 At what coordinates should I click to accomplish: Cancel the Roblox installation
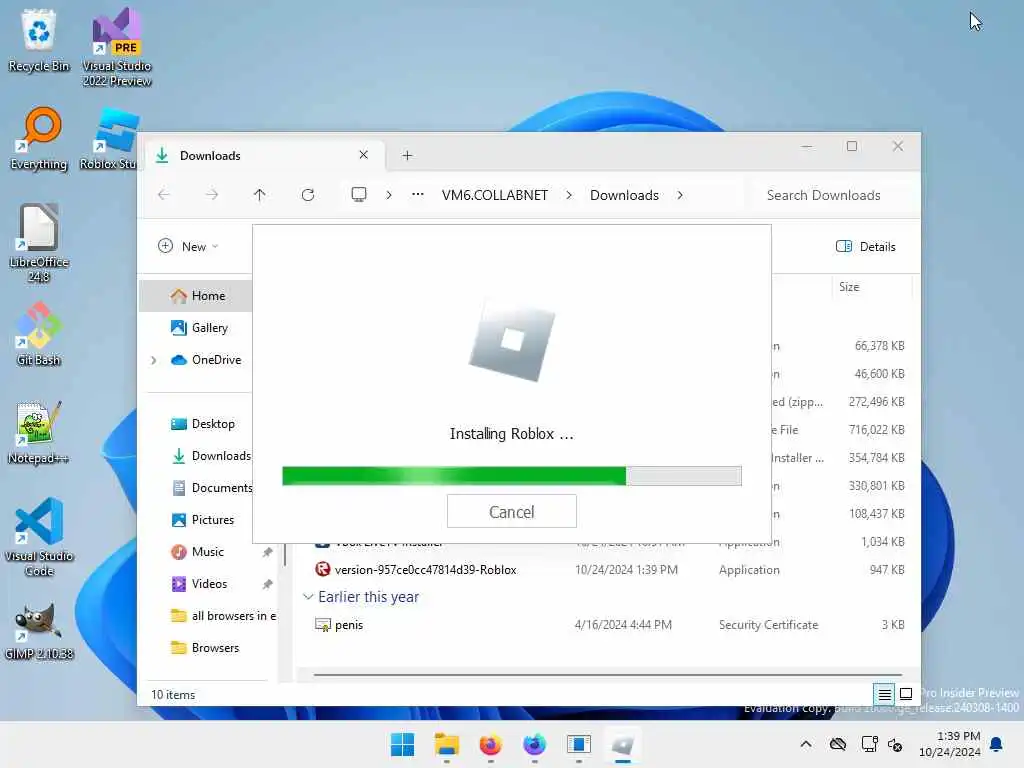[511, 511]
